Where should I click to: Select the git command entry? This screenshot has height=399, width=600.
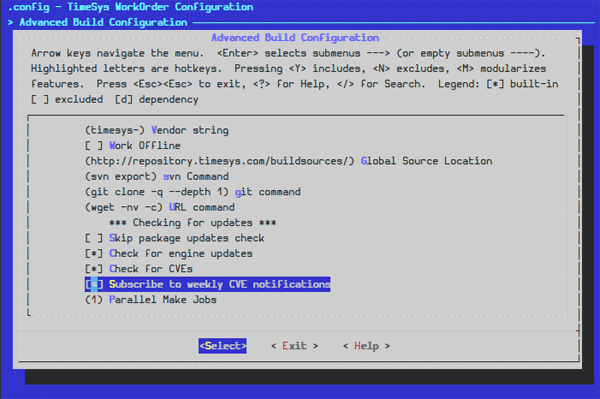click(193, 192)
